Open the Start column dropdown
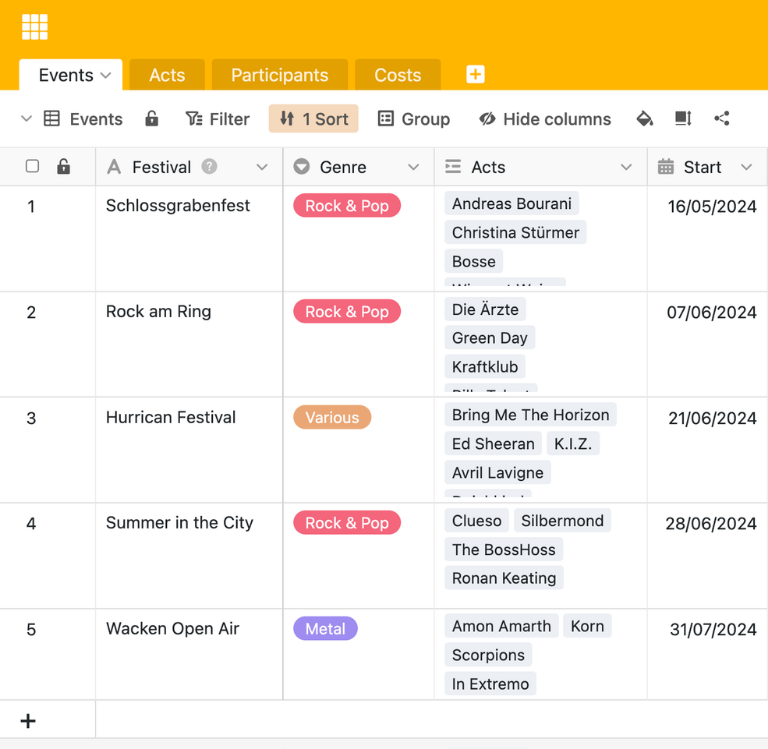Screen dimensions: 768x749 pyautogui.click(x=746, y=167)
